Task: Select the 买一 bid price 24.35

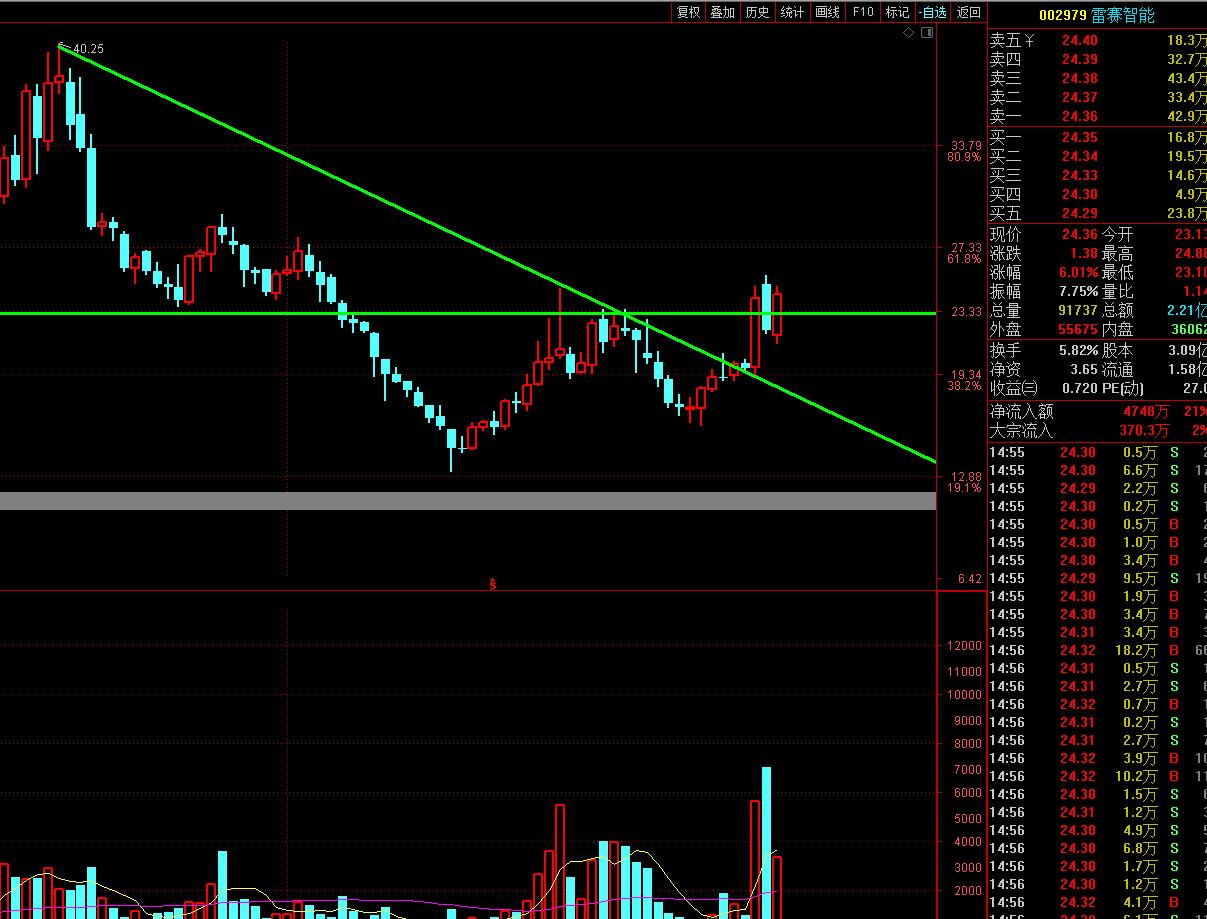Action: click(1079, 138)
